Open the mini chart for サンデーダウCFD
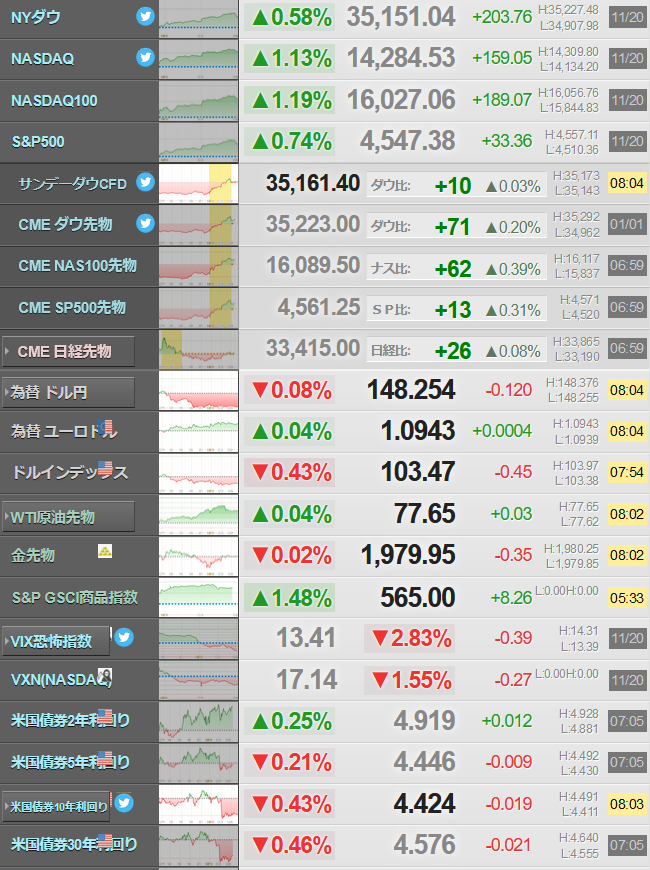The image size is (650, 870). click(199, 184)
